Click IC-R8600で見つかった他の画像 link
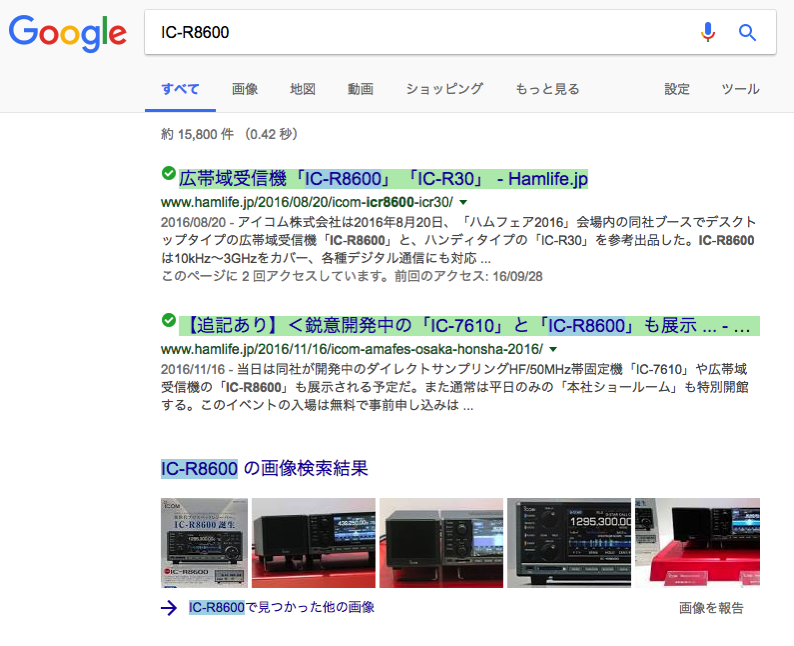This screenshot has height=646, width=794. coord(282,607)
